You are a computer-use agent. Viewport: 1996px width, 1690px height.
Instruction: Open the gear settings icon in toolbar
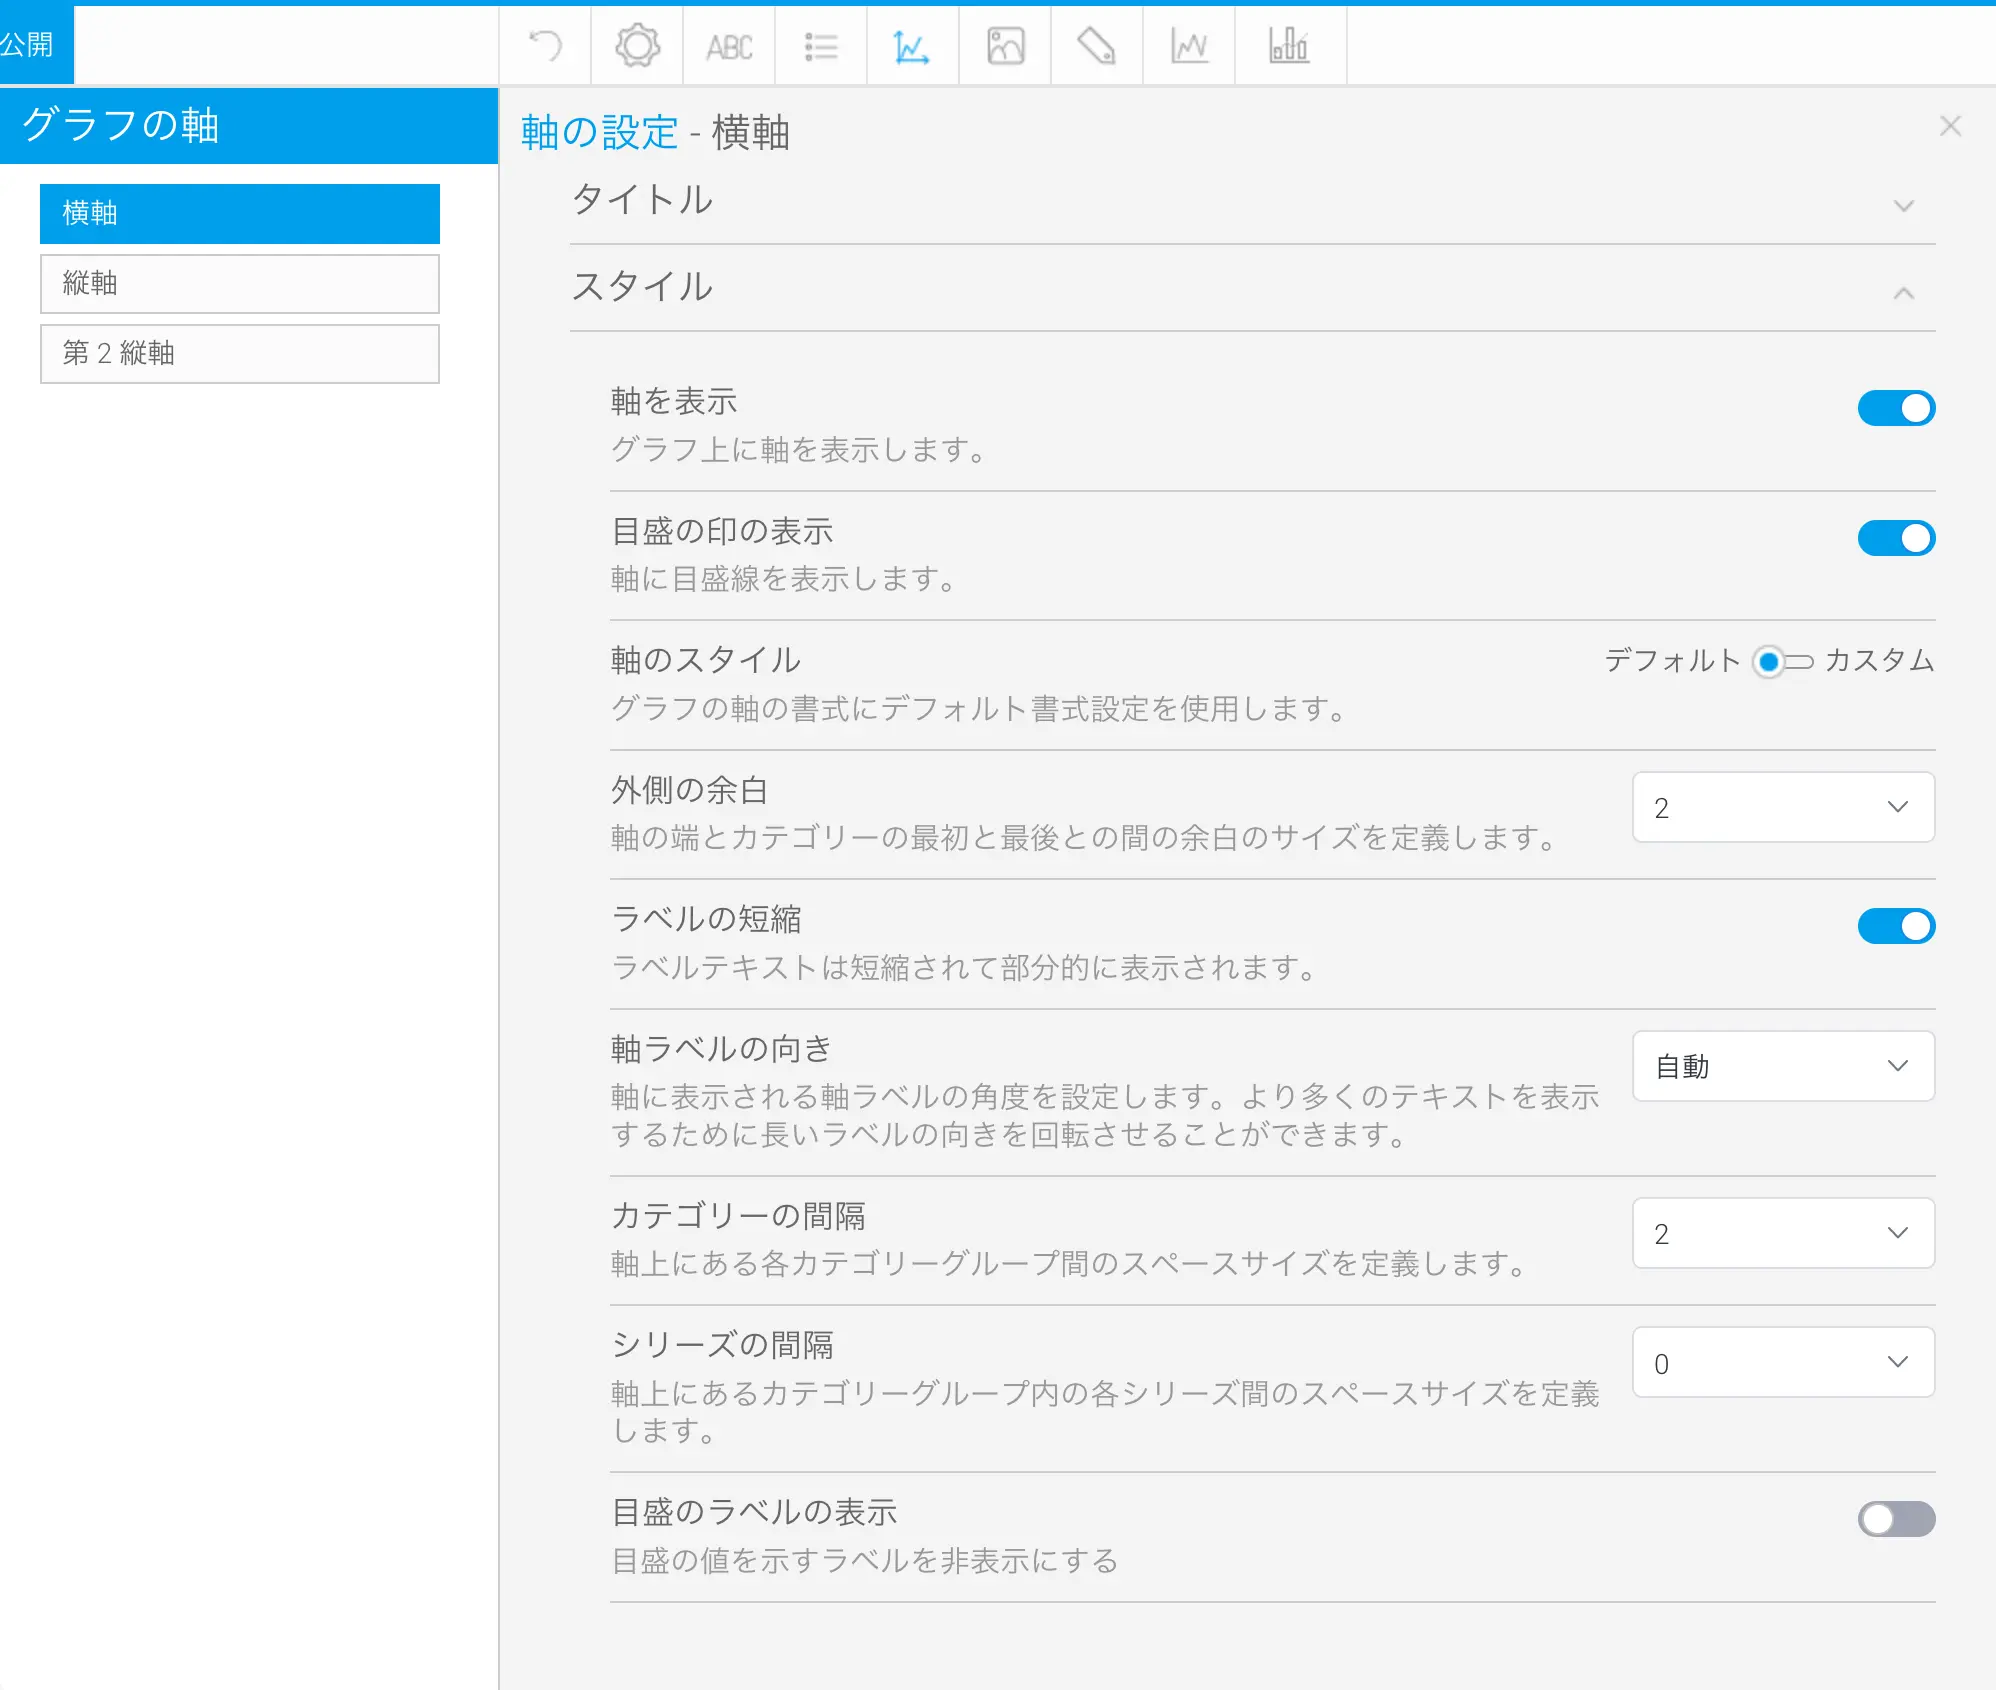point(637,46)
